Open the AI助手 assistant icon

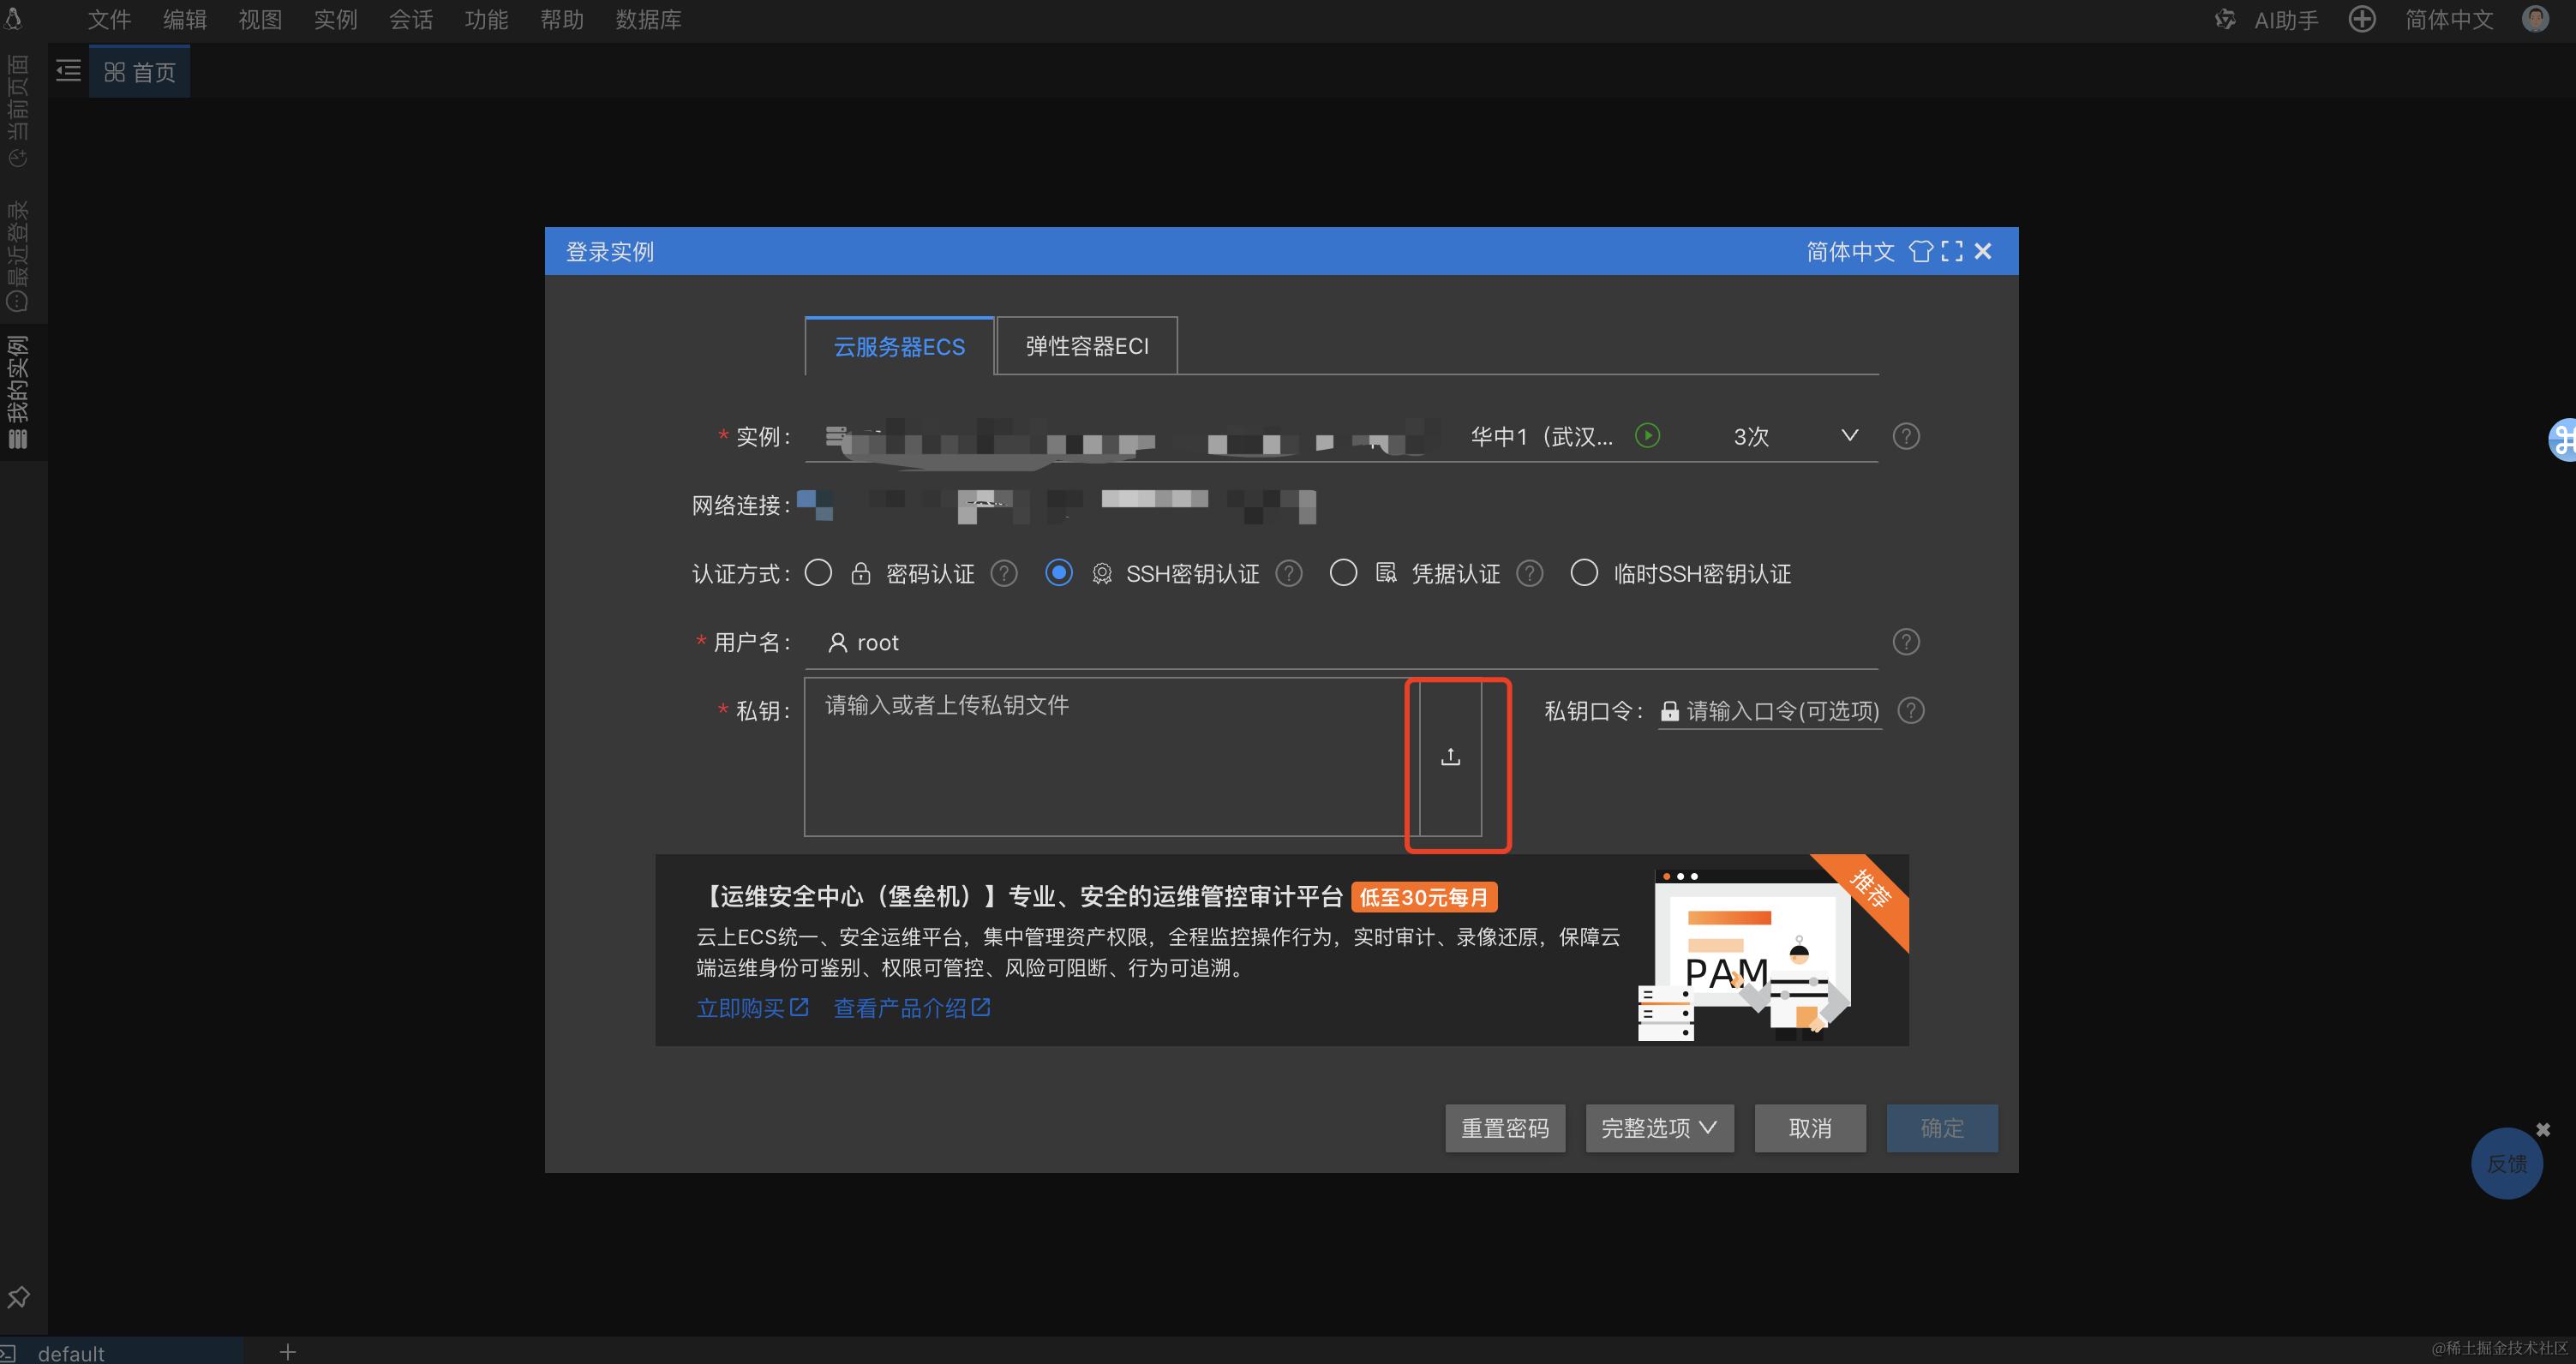(x=2224, y=19)
